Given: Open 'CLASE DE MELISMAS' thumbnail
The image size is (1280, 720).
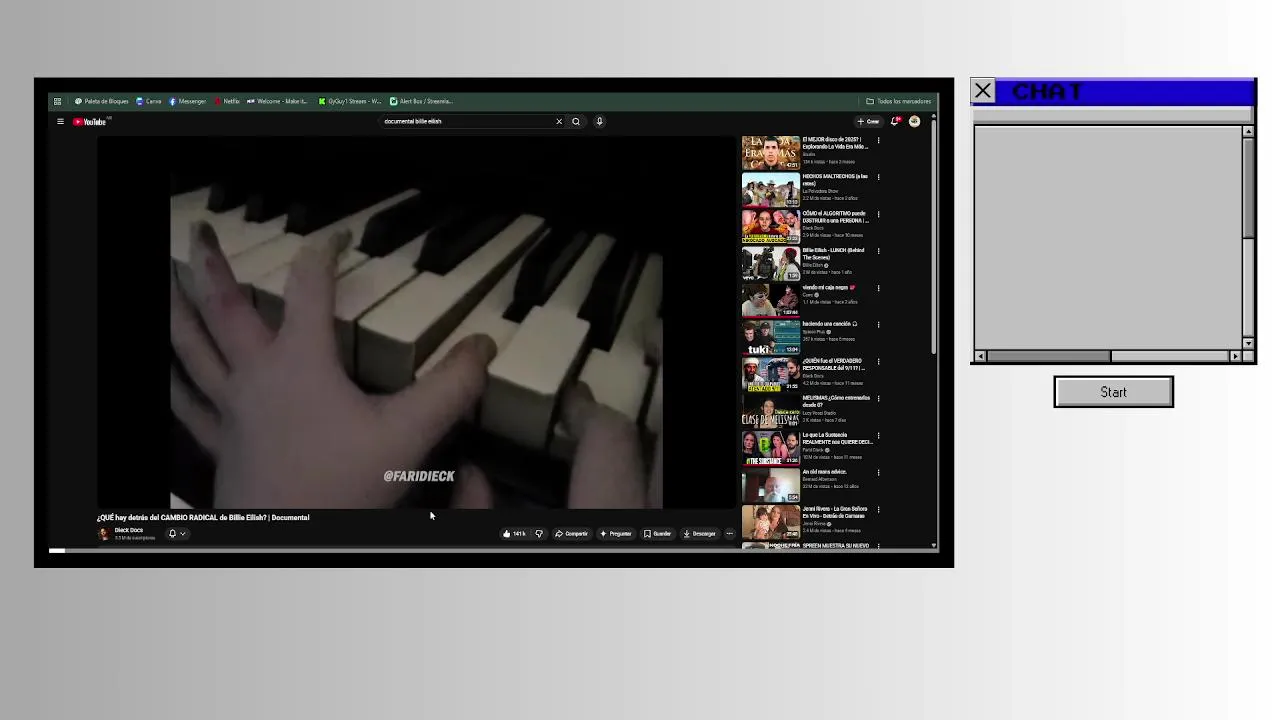Looking at the screenshot, I should pos(770,411).
